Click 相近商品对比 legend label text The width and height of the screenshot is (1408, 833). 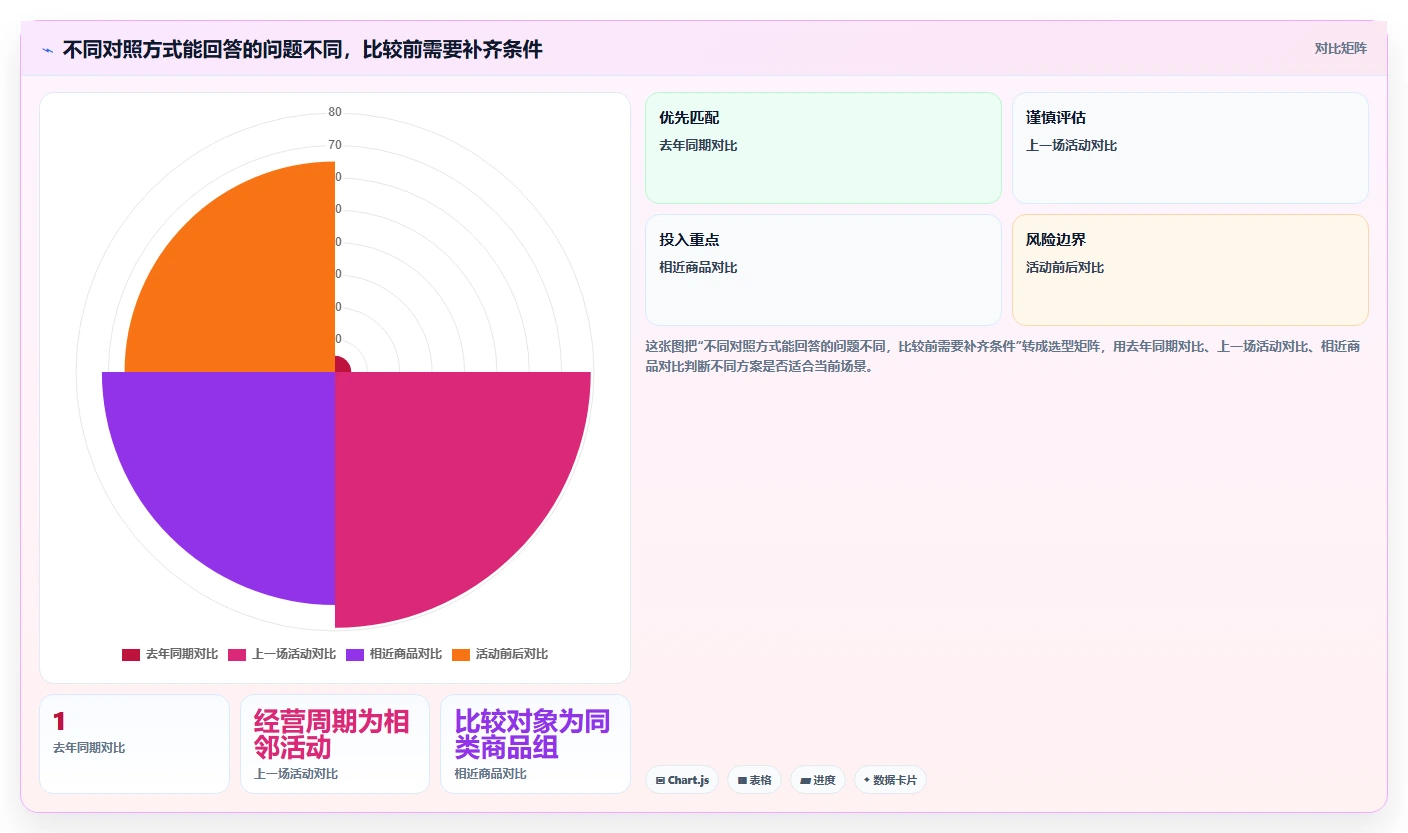pos(406,654)
